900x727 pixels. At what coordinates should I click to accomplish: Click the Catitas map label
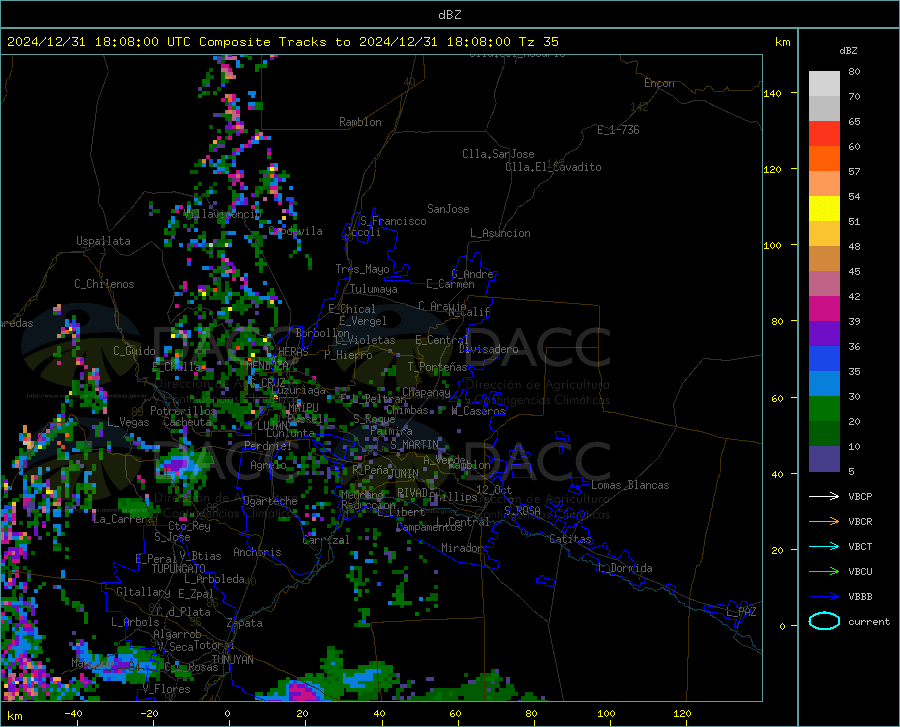[x=571, y=539]
